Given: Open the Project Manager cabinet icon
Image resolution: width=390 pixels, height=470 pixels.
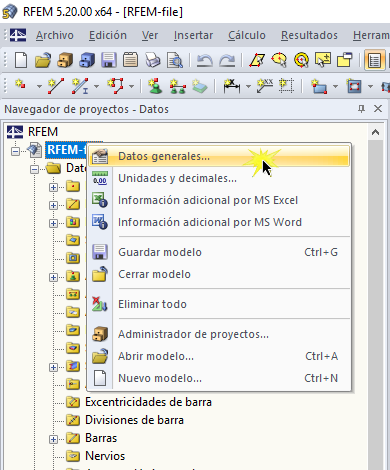Looking at the screenshot, I should click(65, 60).
